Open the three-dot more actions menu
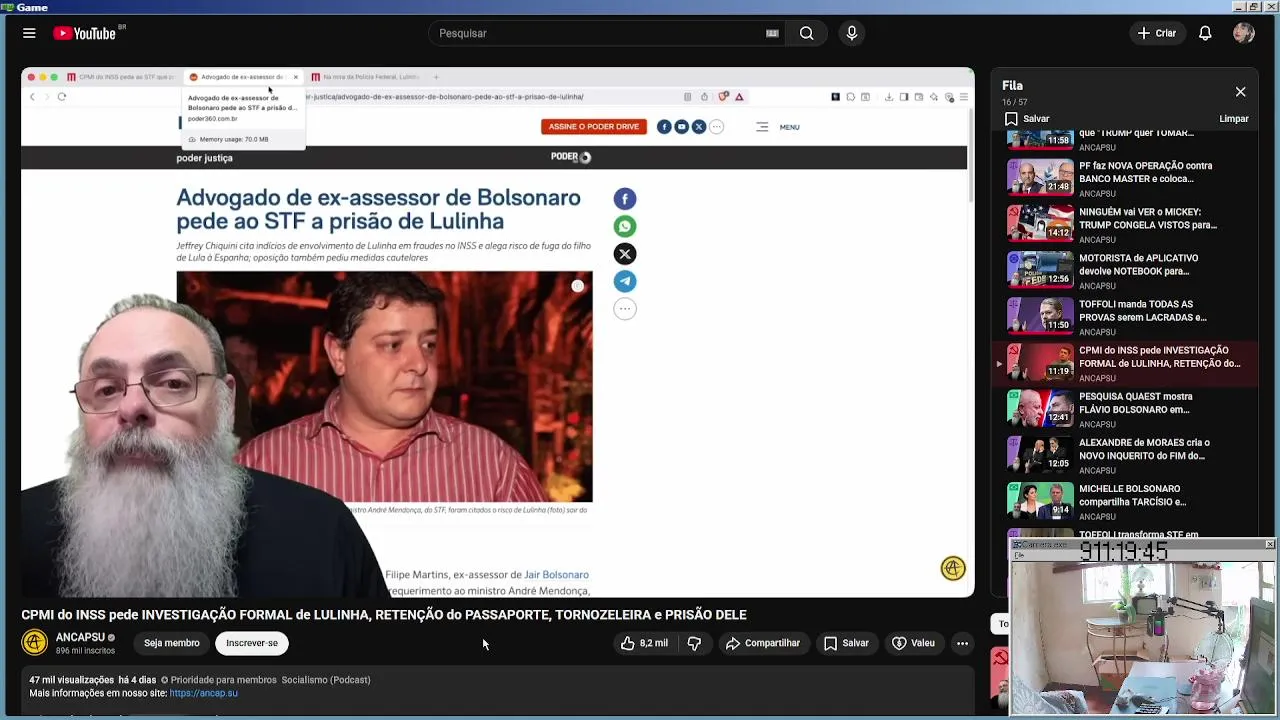 tap(962, 643)
